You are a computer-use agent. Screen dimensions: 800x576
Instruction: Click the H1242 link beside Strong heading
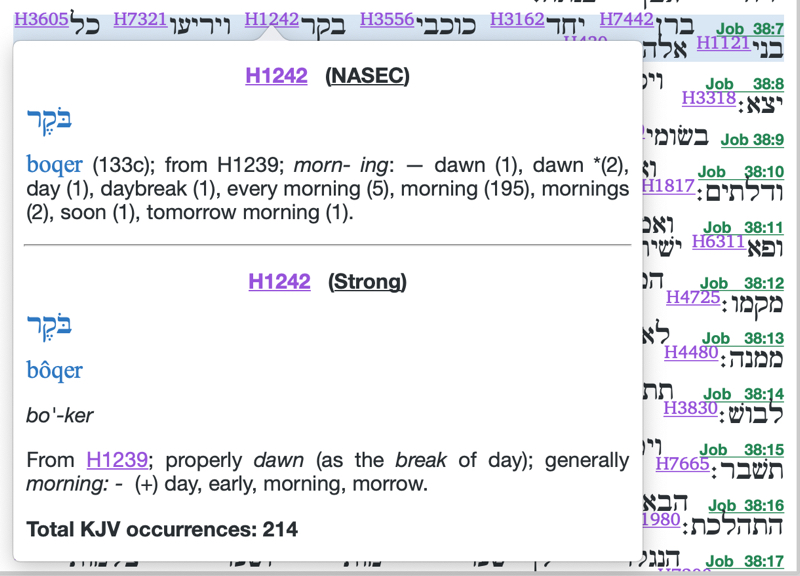(279, 282)
